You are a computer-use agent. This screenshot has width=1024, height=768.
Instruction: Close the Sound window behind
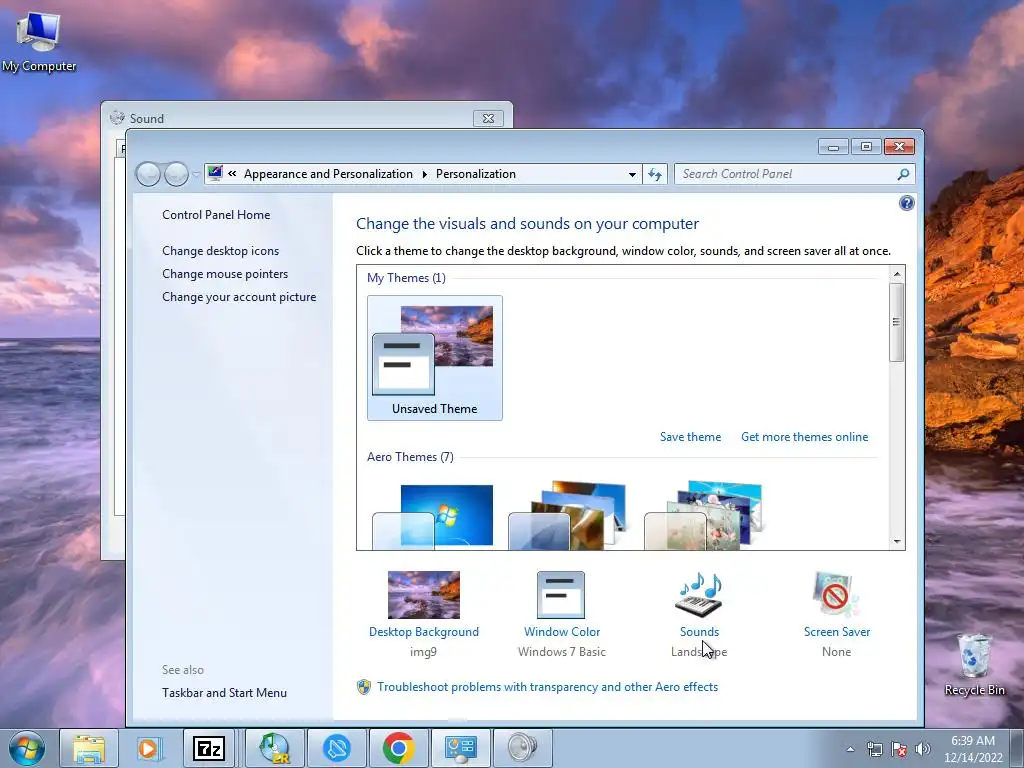tap(488, 118)
